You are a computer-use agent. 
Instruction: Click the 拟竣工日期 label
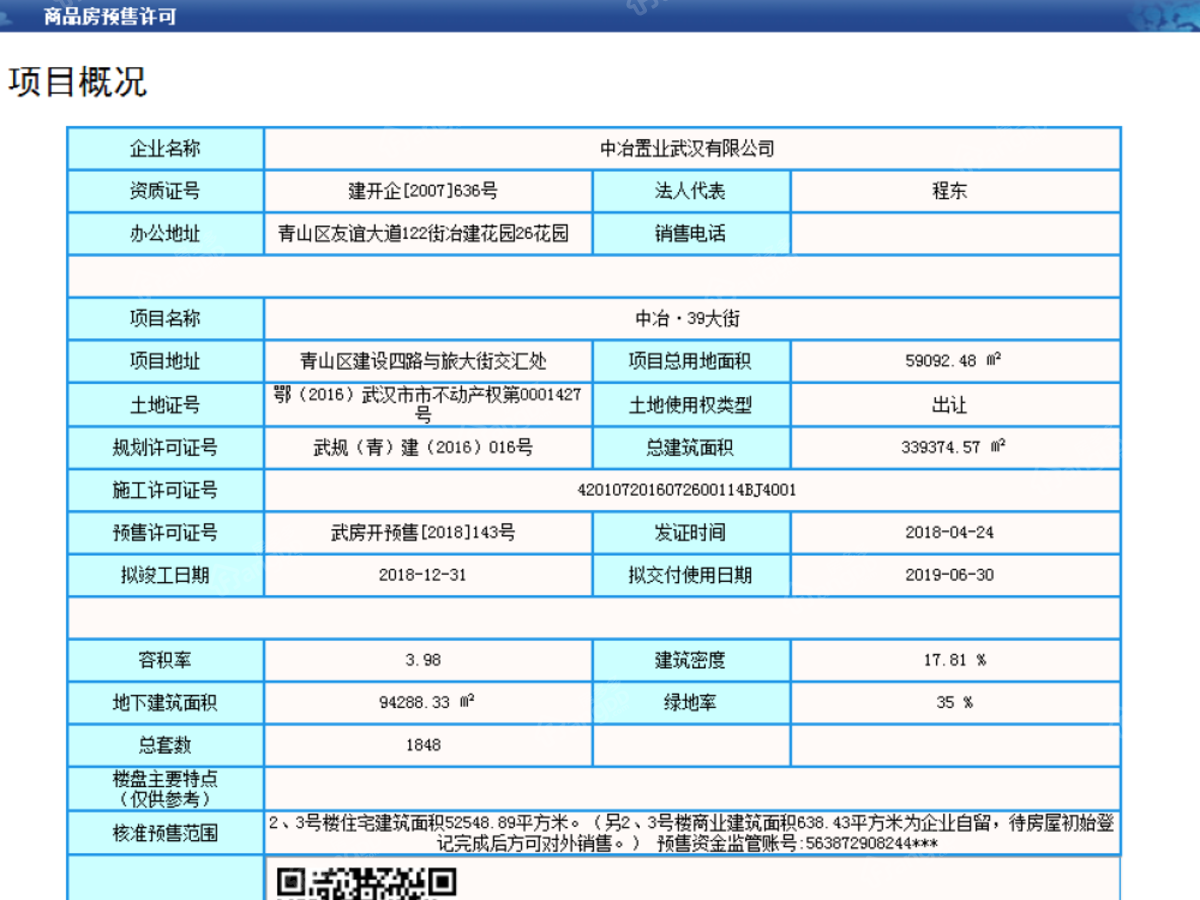point(165,575)
